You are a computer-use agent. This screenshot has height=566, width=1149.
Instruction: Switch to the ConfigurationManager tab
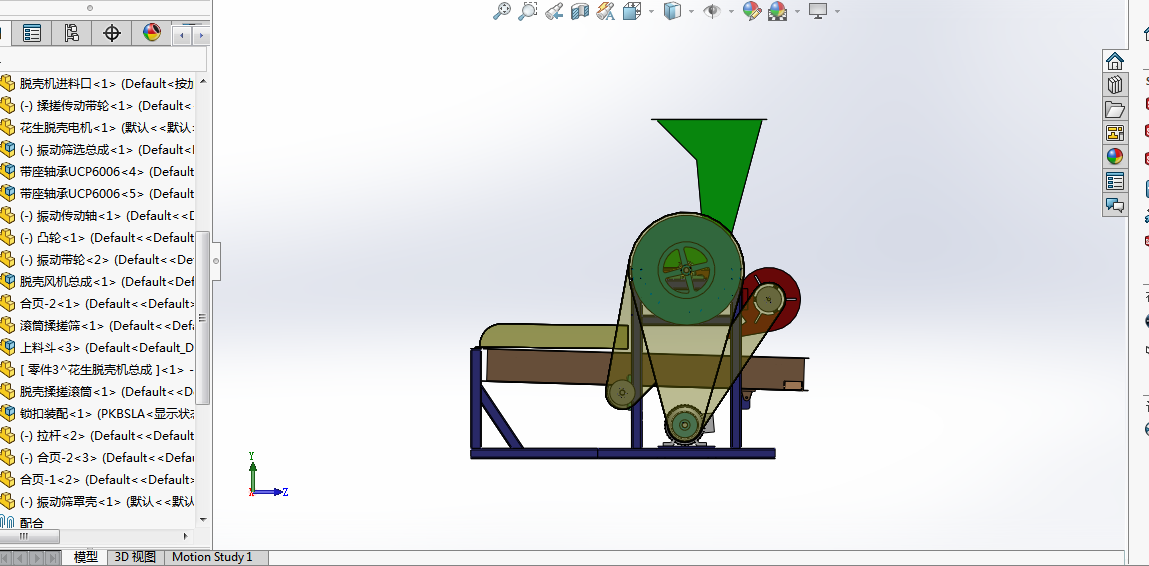72,33
